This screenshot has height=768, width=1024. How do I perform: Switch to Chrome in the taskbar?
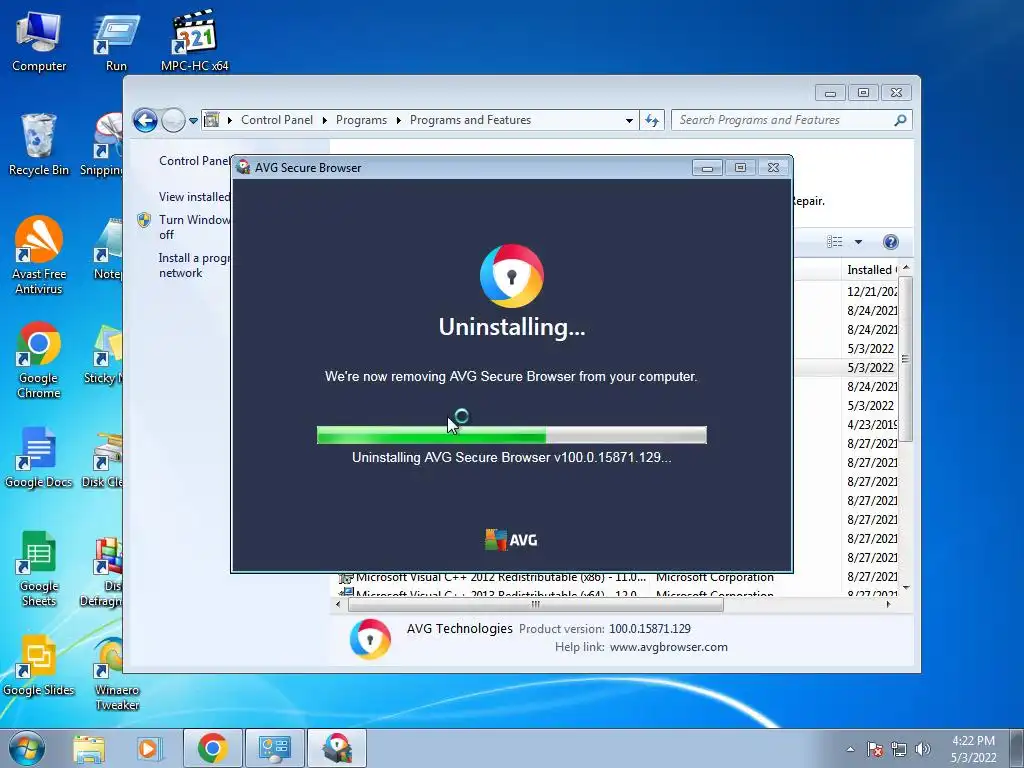pos(213,748)
